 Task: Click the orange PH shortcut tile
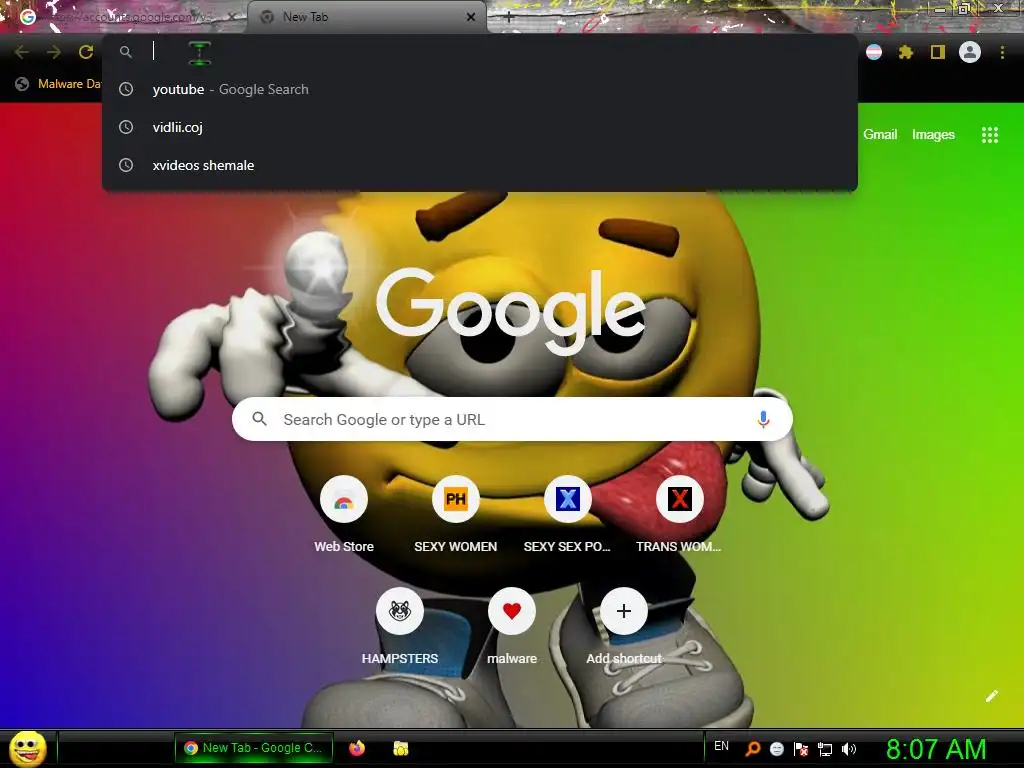(456, 500)
